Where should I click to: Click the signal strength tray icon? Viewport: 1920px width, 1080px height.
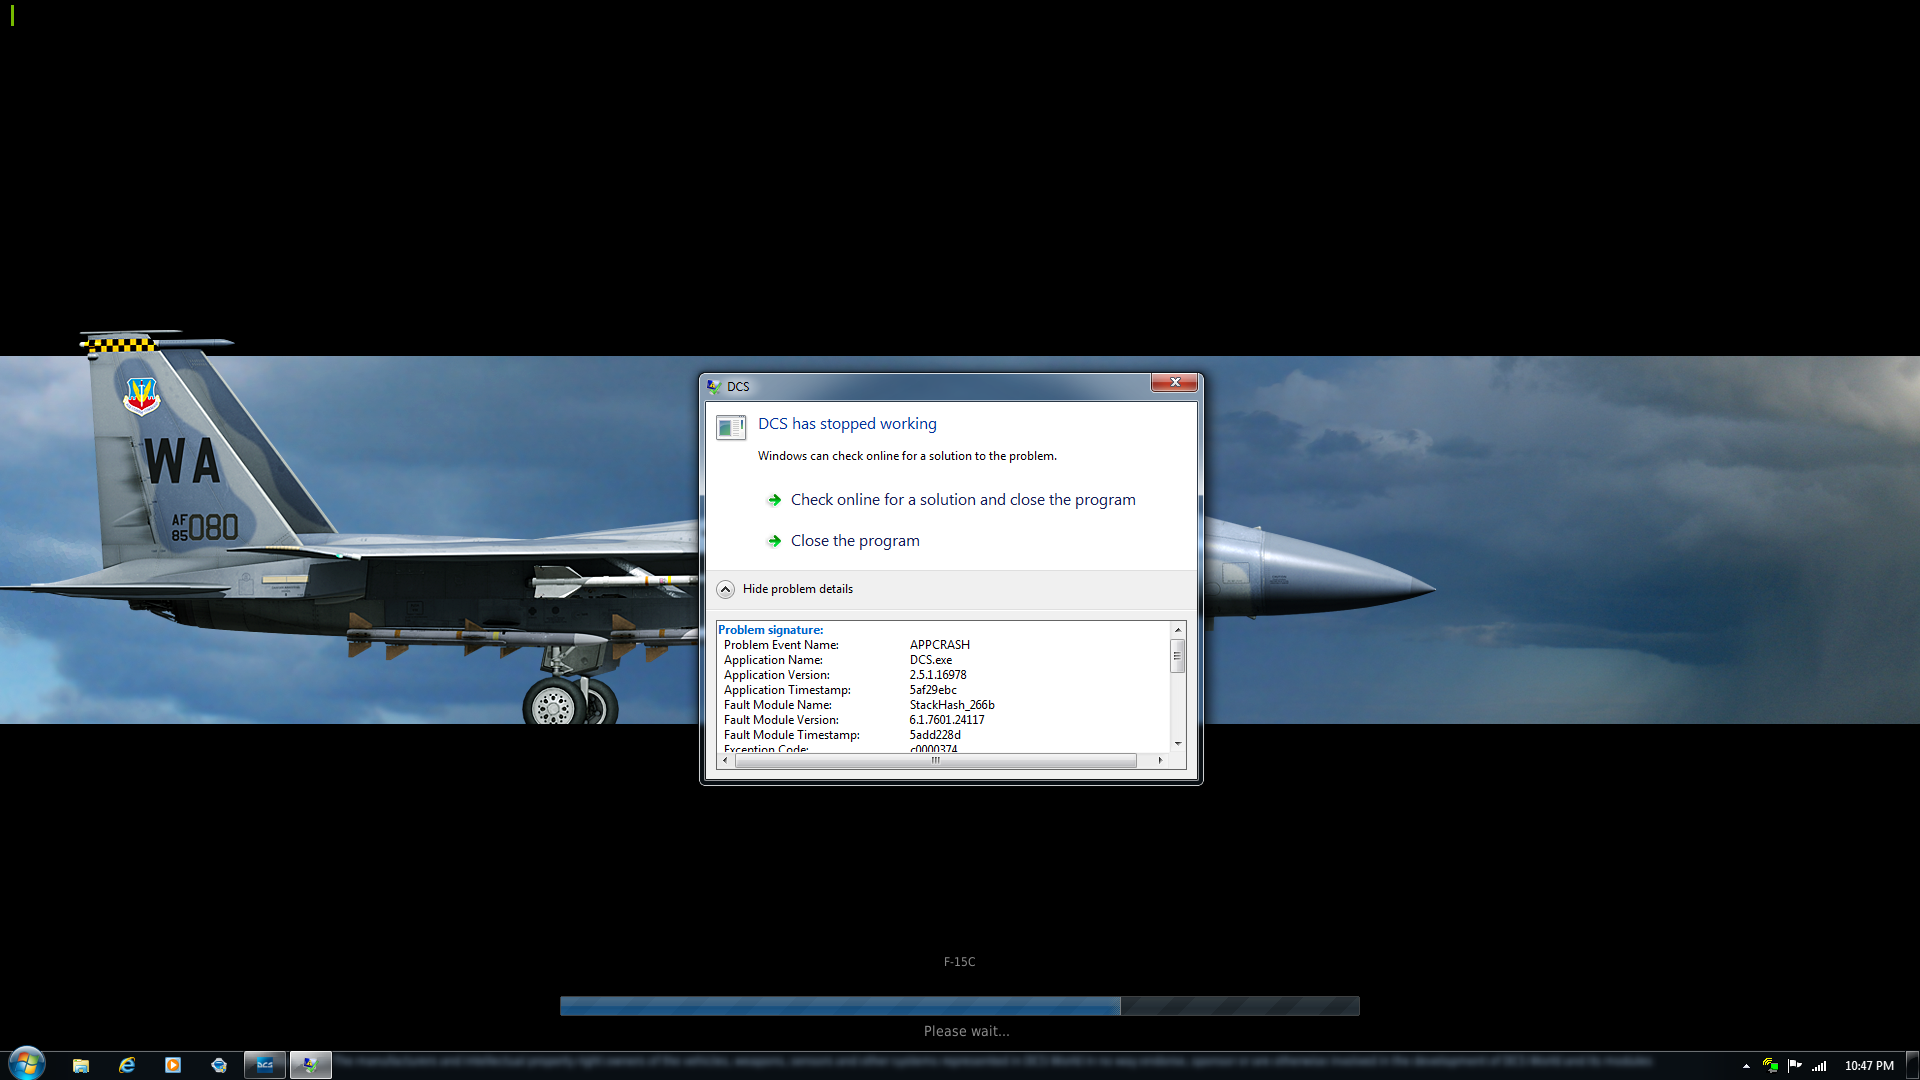click(x=1819, y=1066)
